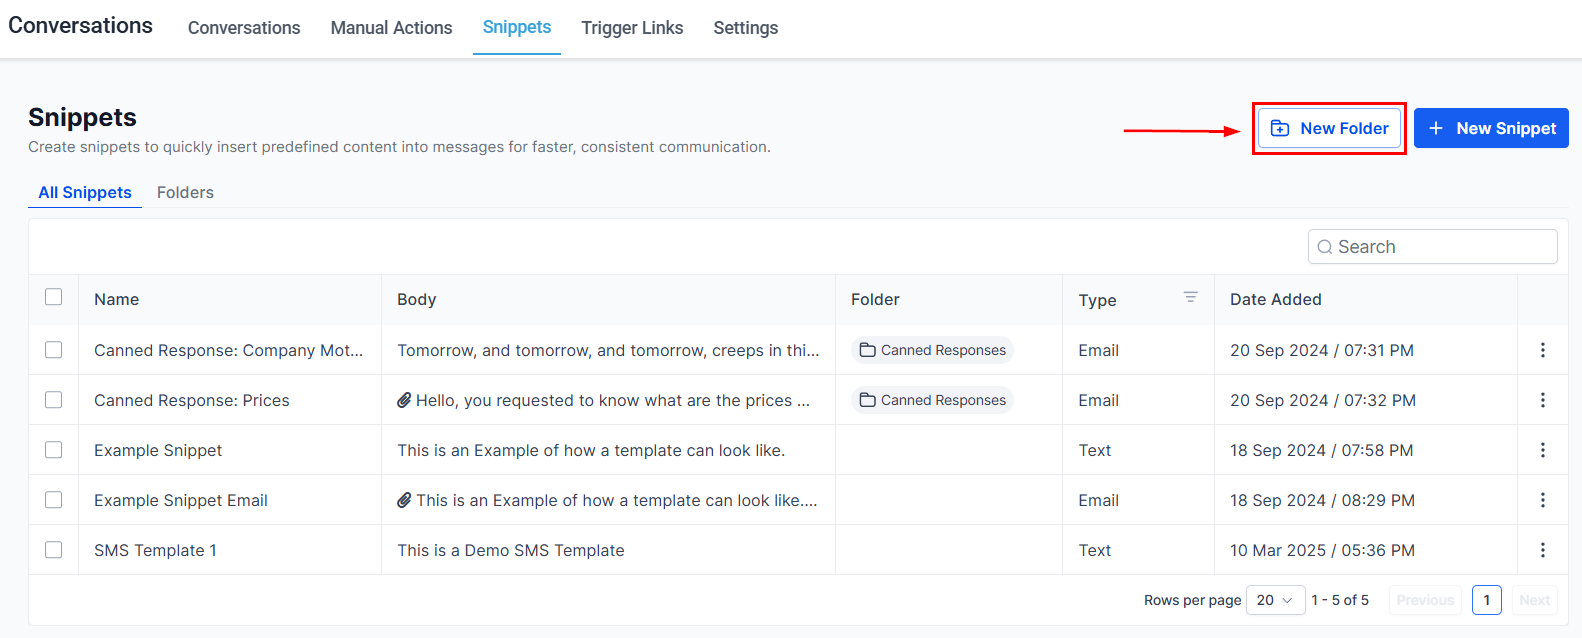
Task: Select the Example Snippet row checkbox
Action: coord(54,450)
